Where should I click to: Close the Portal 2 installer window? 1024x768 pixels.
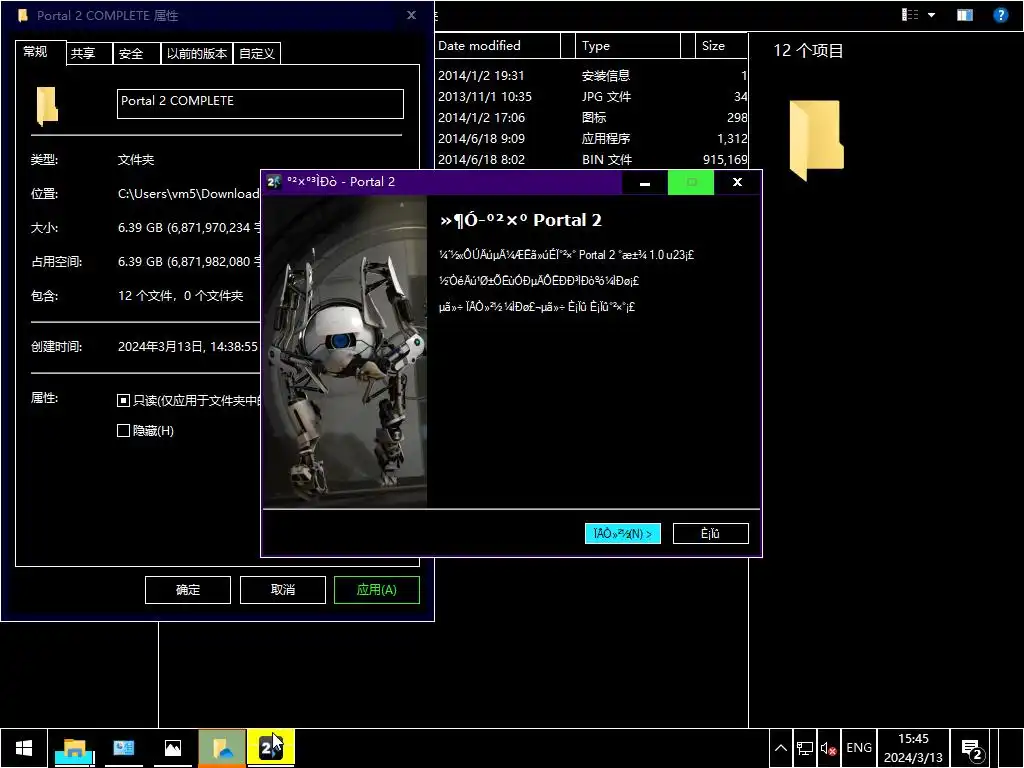[737, 183]
